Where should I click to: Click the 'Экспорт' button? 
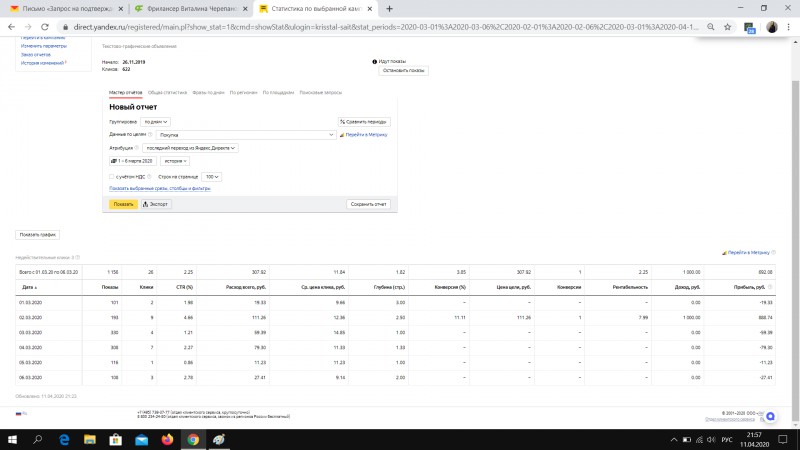(x=156, y=204)
